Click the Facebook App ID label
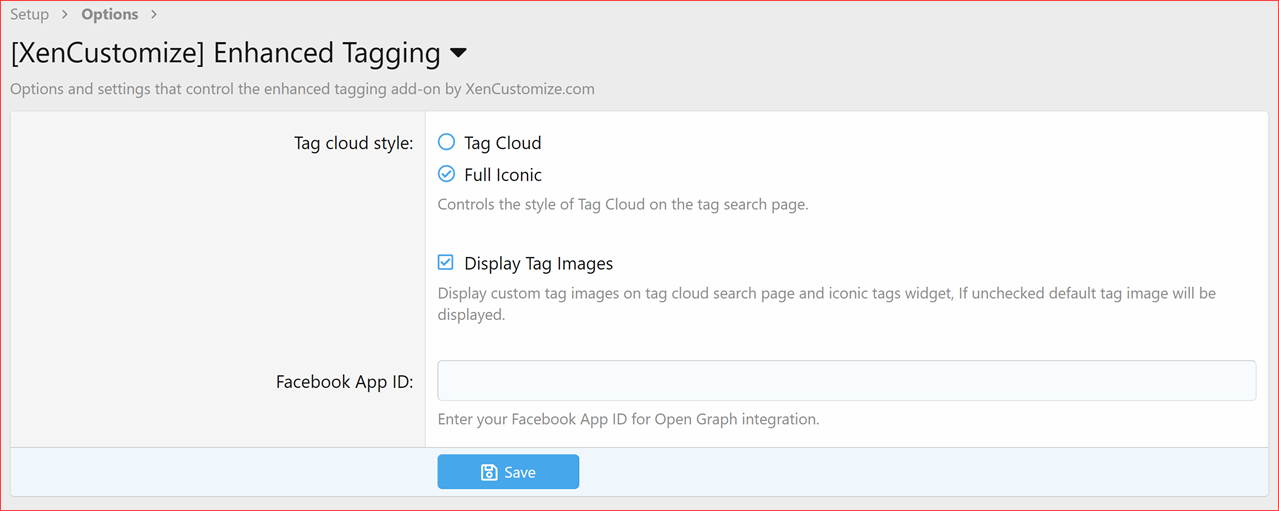This screenshot has height=511, width=1279. [x=344, y=382]
